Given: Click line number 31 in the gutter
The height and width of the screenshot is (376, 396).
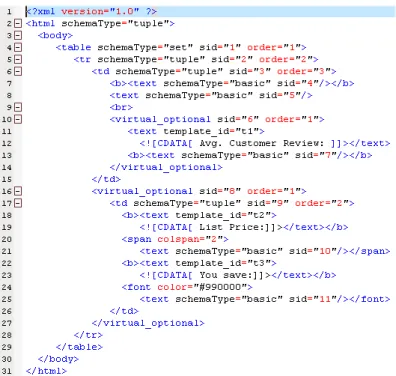Looking at the screenshot, I should click(x=7, y=372).
